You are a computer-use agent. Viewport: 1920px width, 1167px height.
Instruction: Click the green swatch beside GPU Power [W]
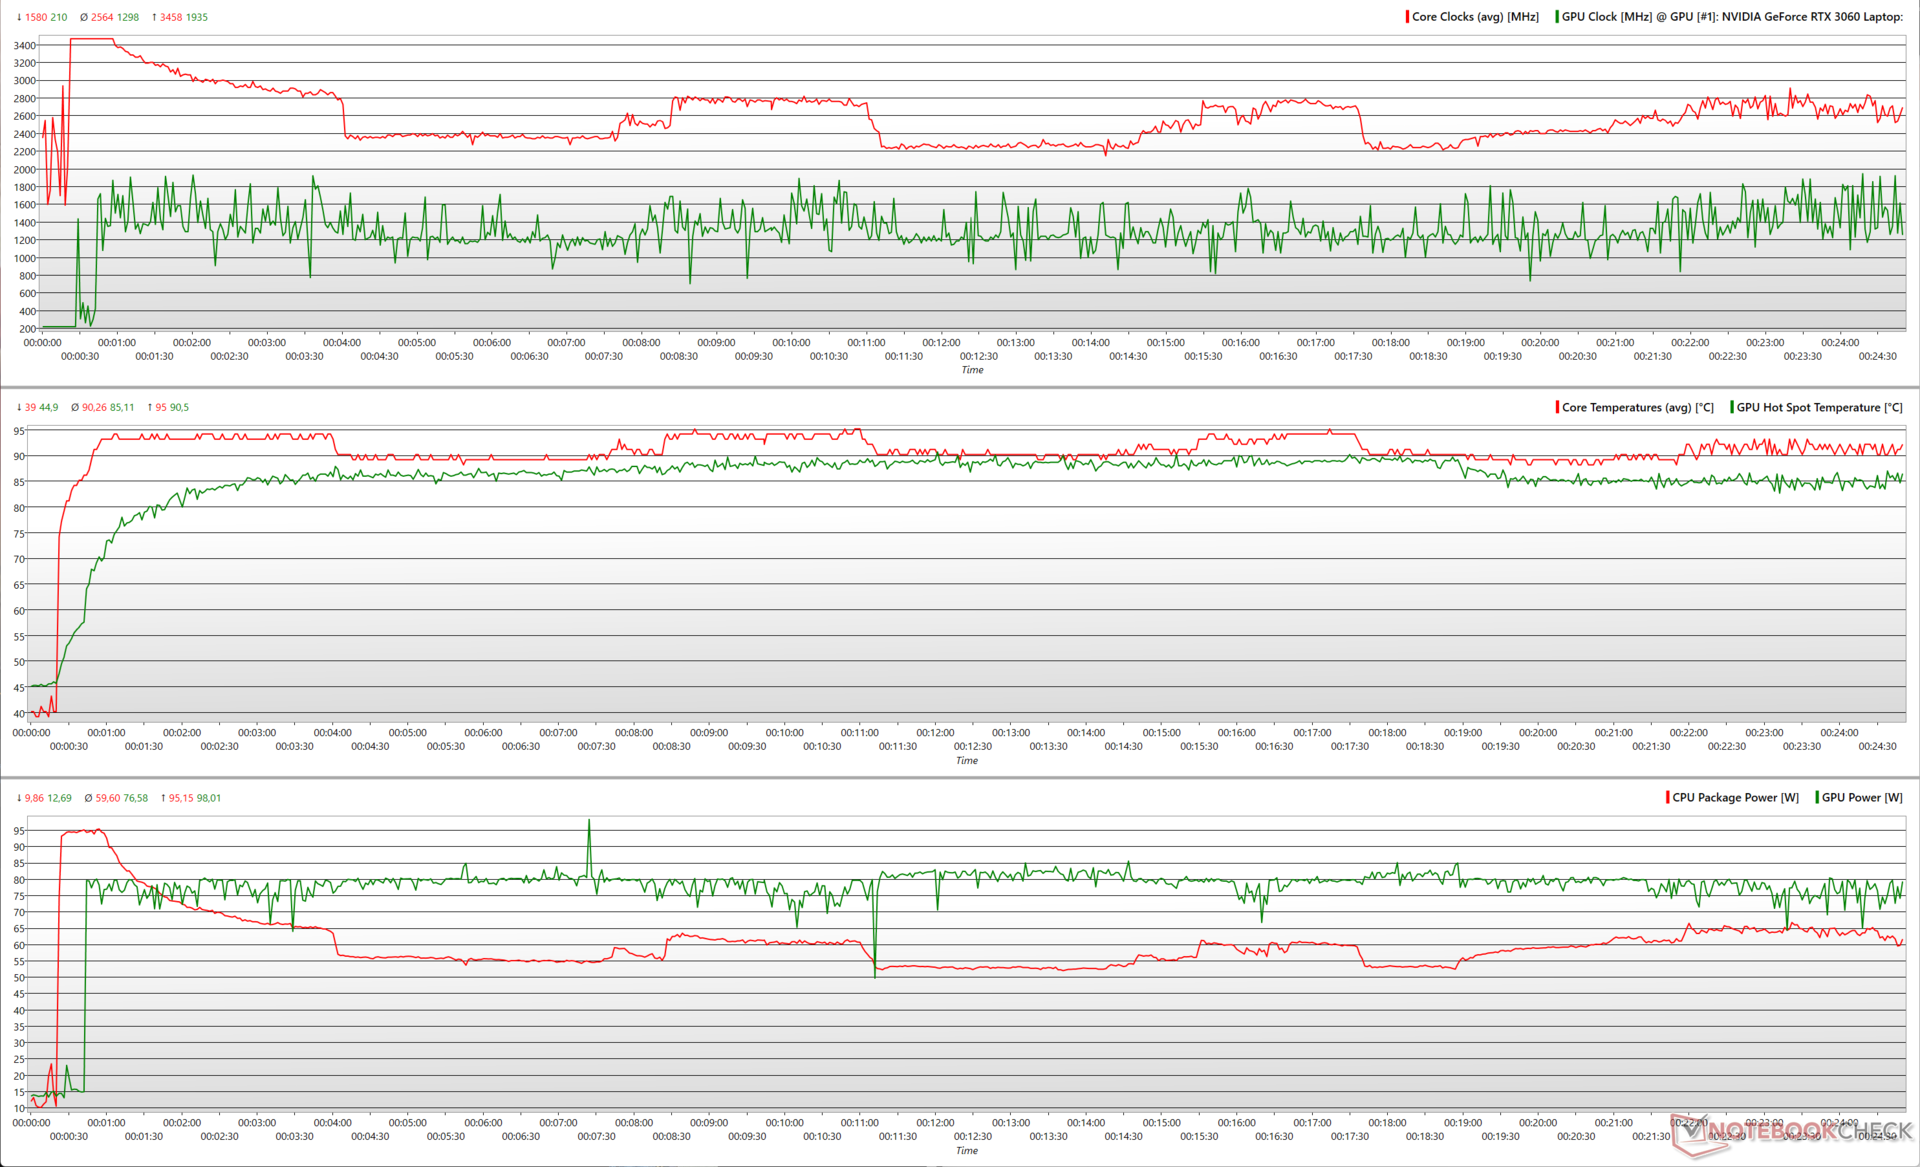coord(1817,797)
